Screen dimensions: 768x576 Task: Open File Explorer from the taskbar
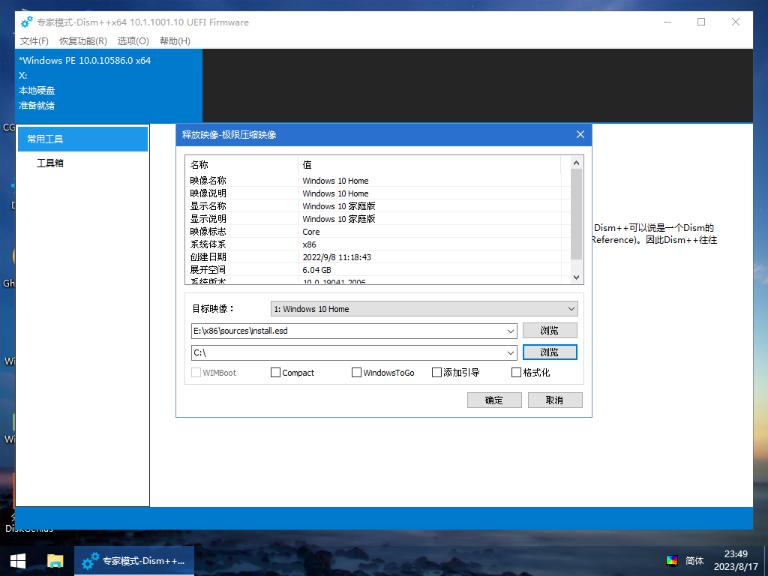[x=55, y=561]
